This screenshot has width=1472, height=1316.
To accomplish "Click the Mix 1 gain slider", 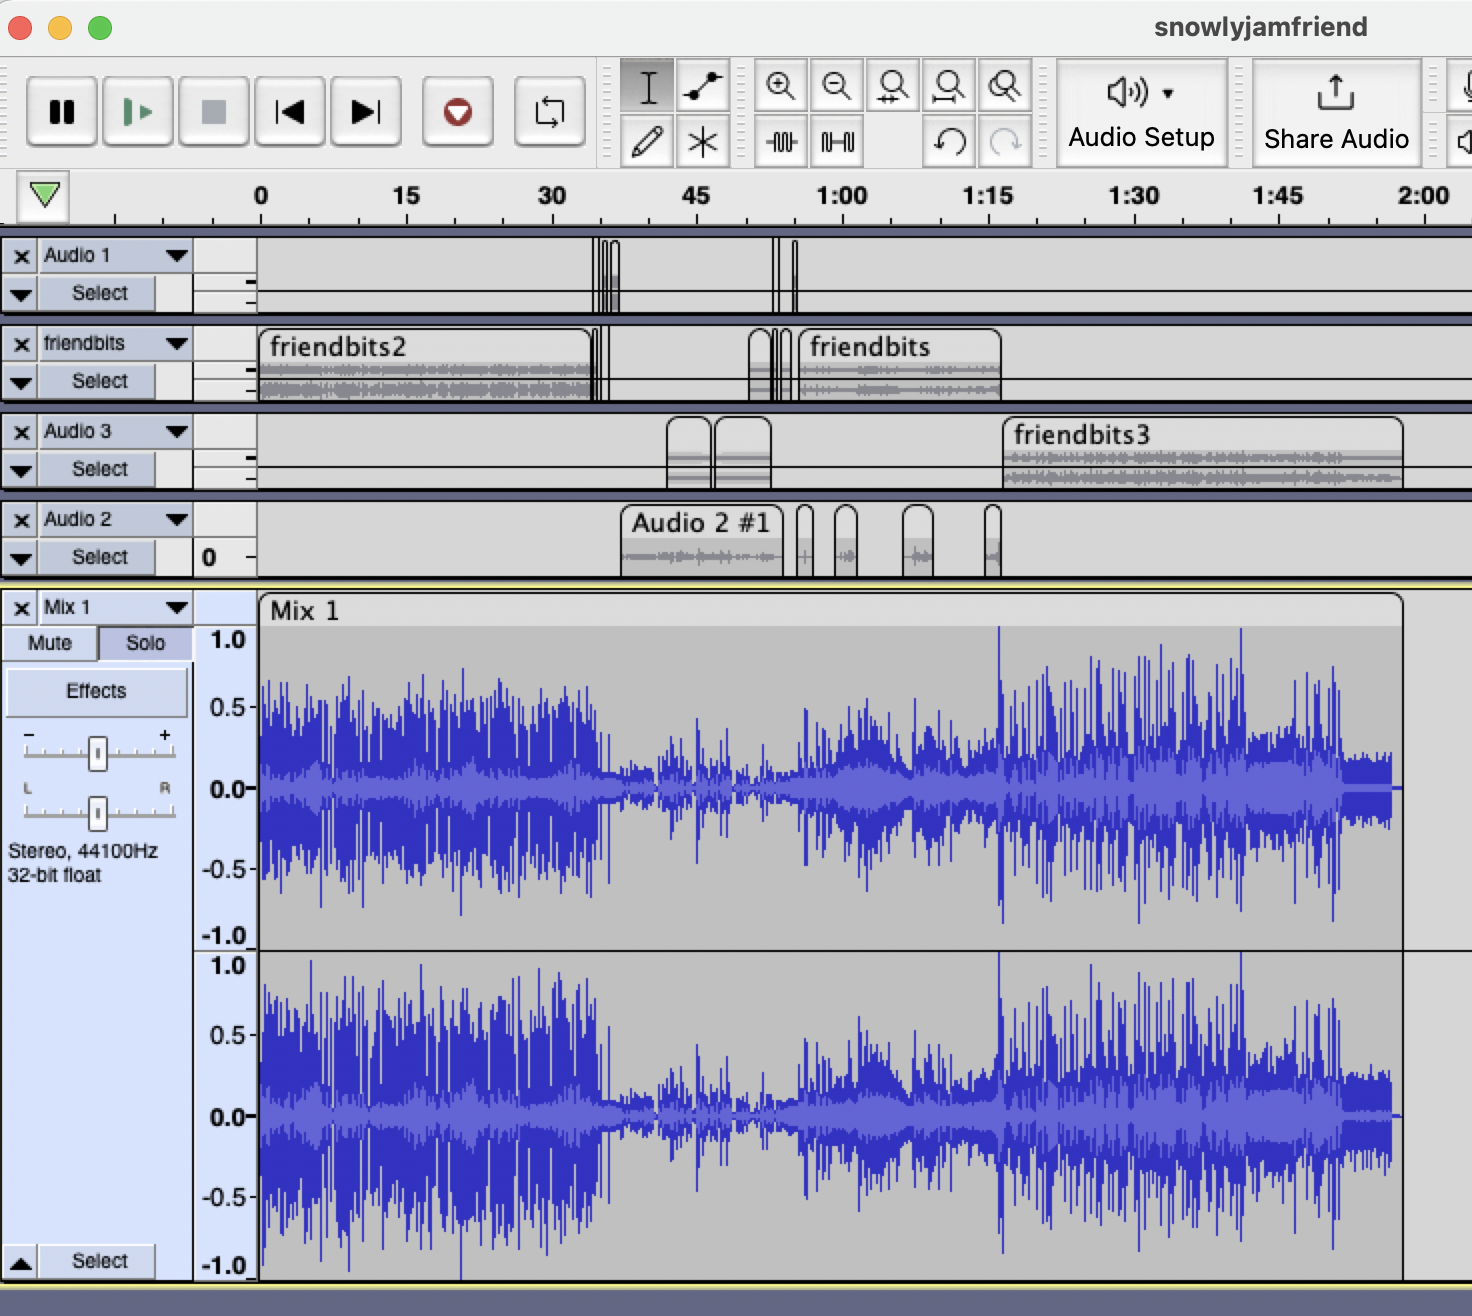I will 97,753.
